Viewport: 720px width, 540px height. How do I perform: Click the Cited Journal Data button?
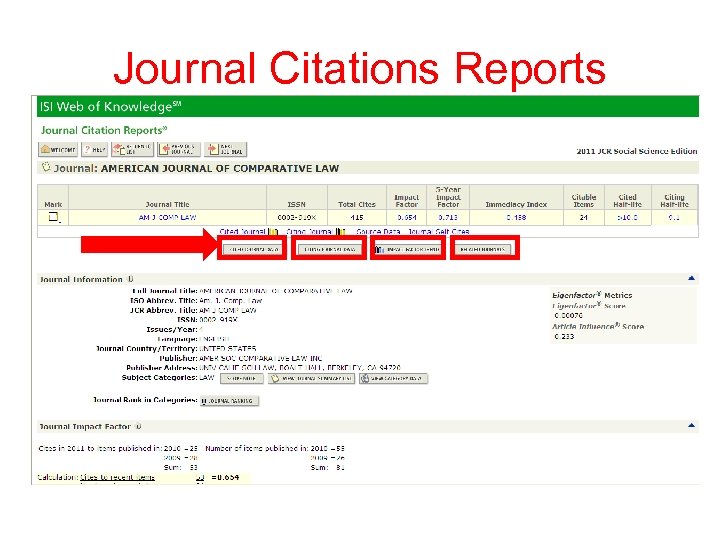(253, 249)
